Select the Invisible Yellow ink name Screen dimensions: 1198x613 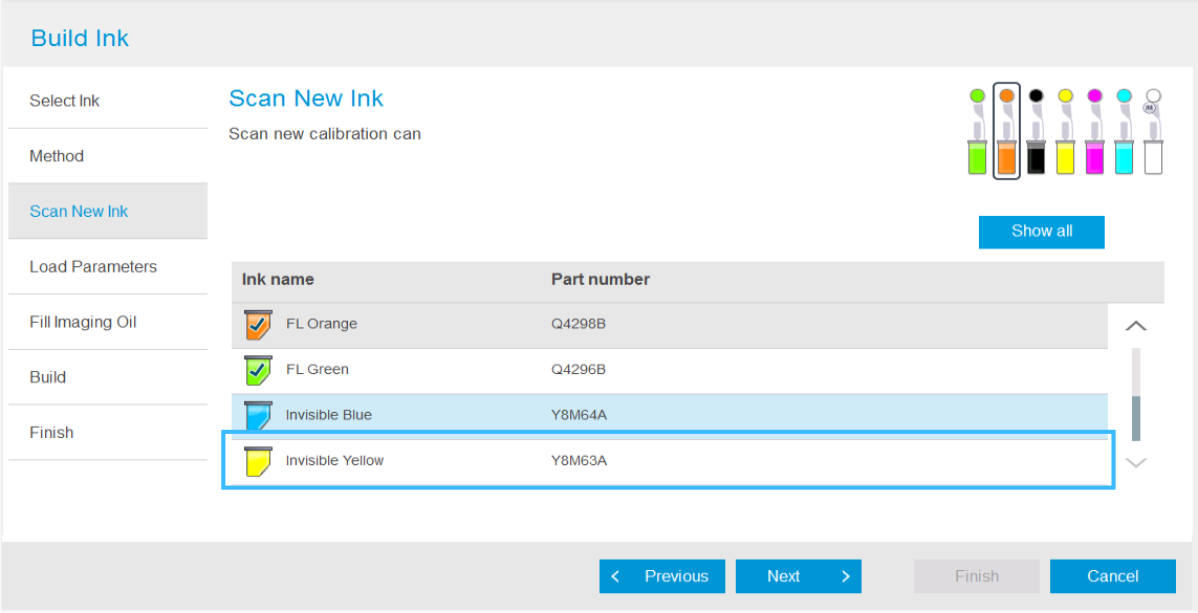pos(335,461)
